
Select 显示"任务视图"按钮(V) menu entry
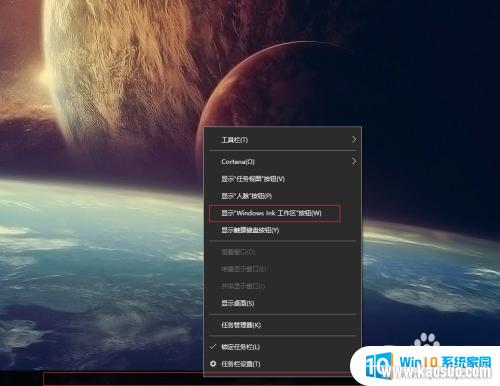click(283, 179)
